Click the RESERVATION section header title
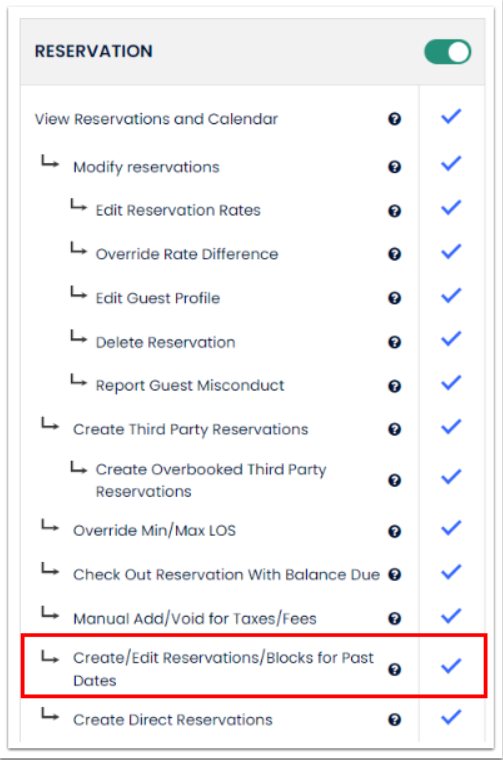The image size is (503, 760). (x=94, y=51)
